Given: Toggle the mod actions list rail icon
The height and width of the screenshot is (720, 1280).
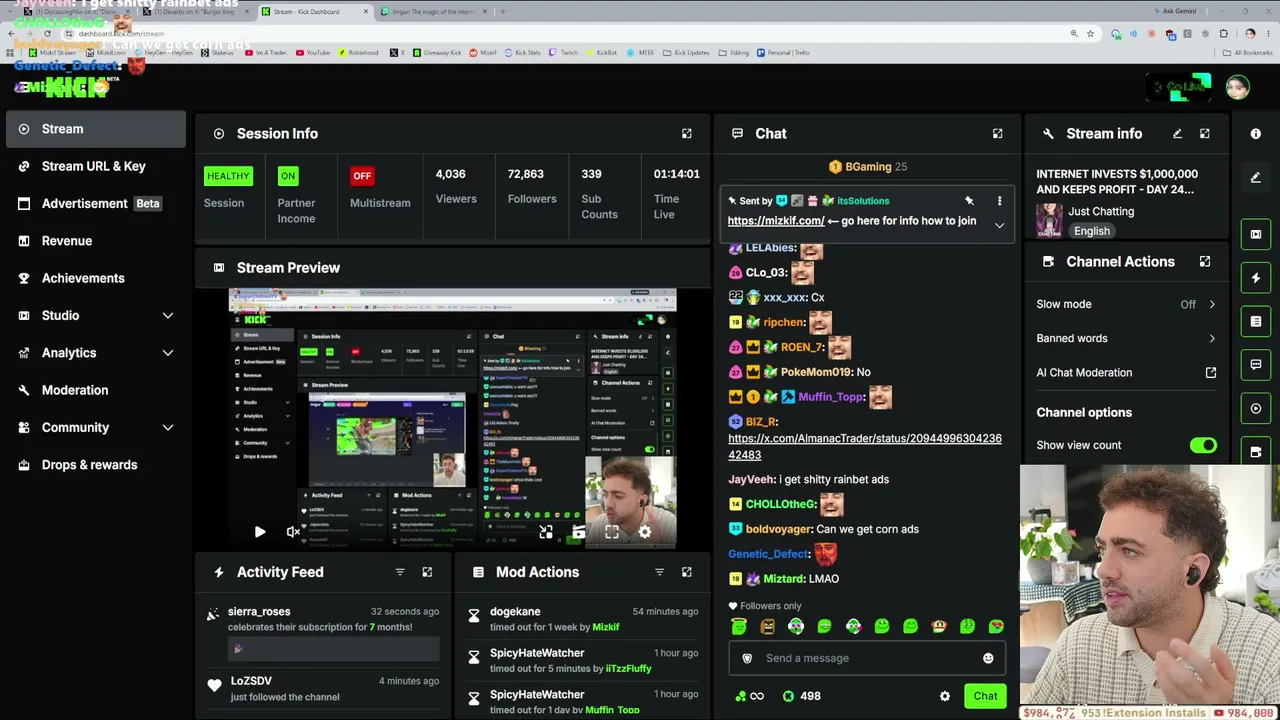Looking at the screenshot, I should click(x=1256, y=321).
